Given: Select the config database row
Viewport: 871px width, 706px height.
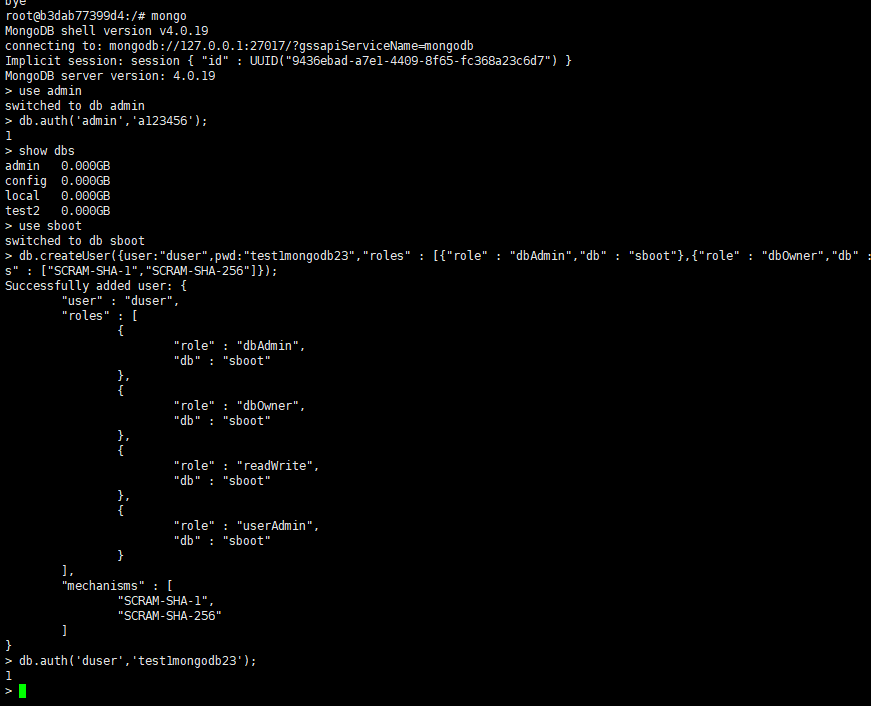Looking at the screenshot, I should point(57,181).
